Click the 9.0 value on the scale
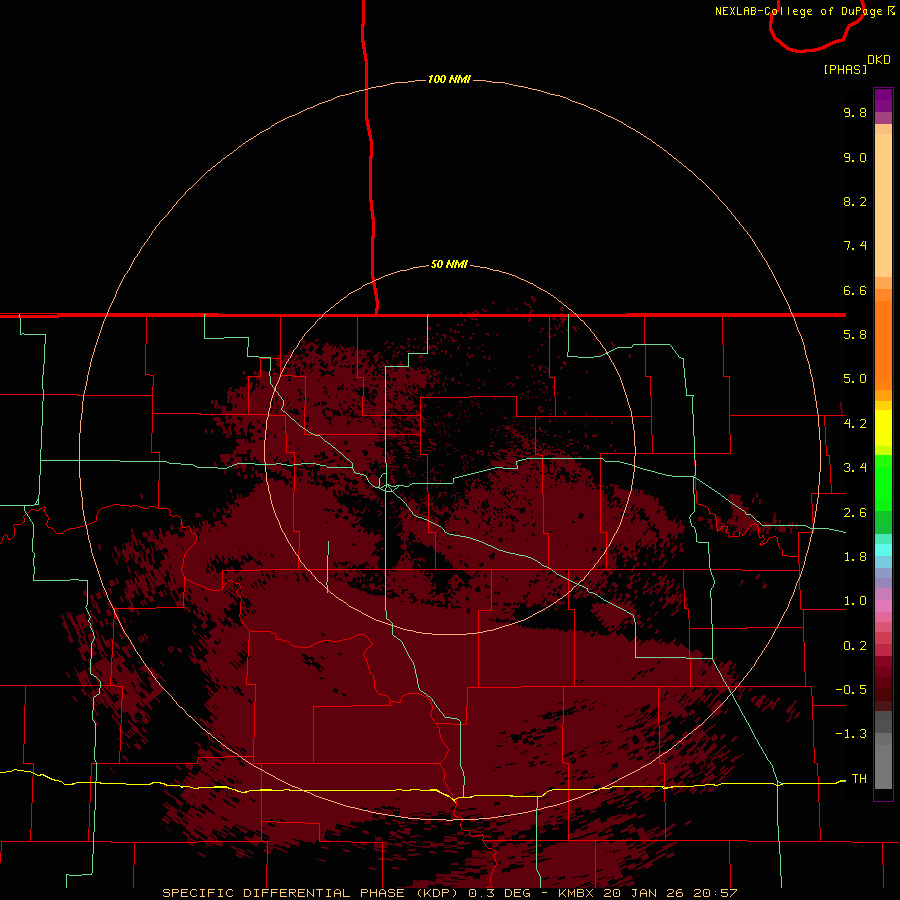 tap(855, 157)
